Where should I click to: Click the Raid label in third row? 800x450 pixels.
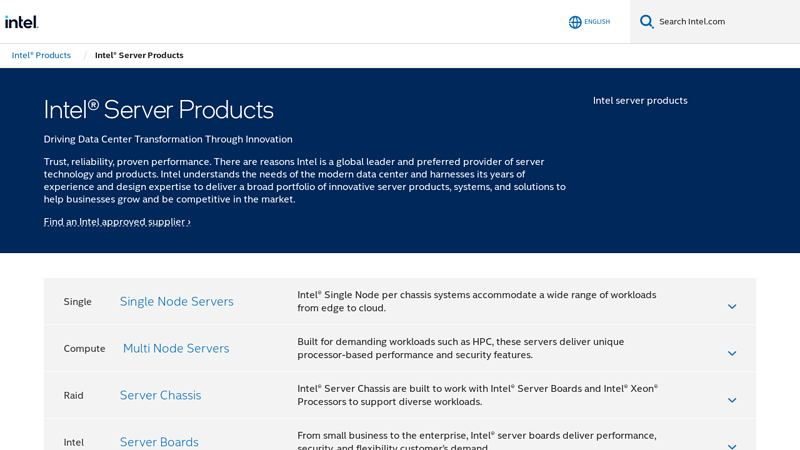pyautogui.click(x=73, y=395)
